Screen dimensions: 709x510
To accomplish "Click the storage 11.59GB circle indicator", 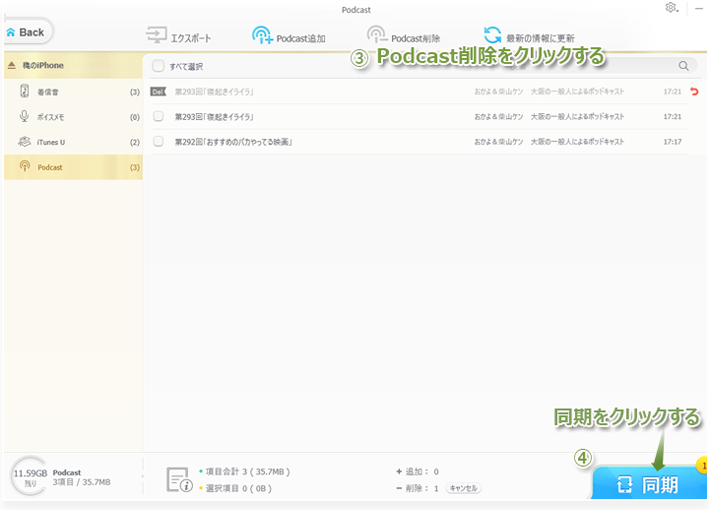I will point(30,476).
